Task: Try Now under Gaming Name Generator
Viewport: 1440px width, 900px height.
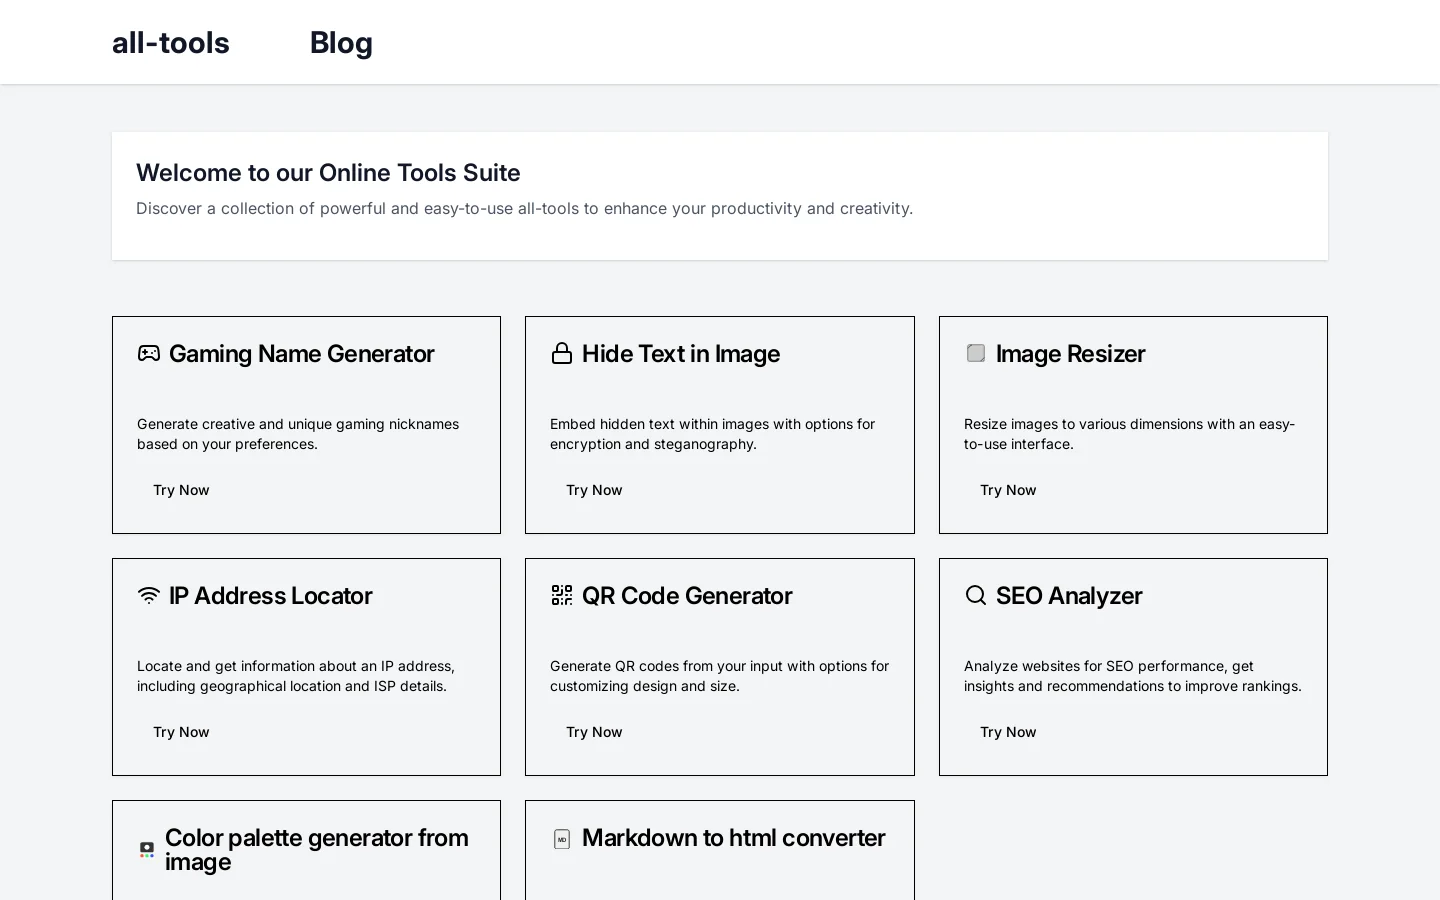Action: coord(181,490)
